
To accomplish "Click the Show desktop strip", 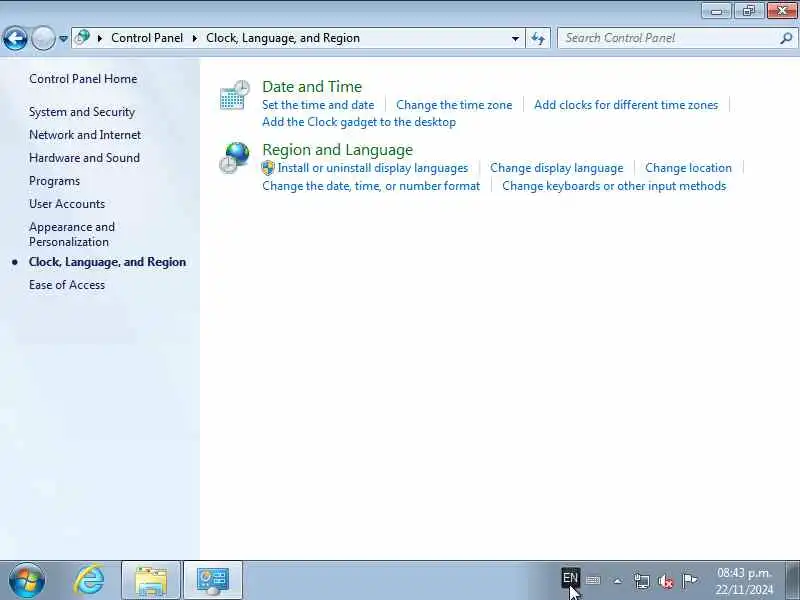I will click(x=792, y=580).
